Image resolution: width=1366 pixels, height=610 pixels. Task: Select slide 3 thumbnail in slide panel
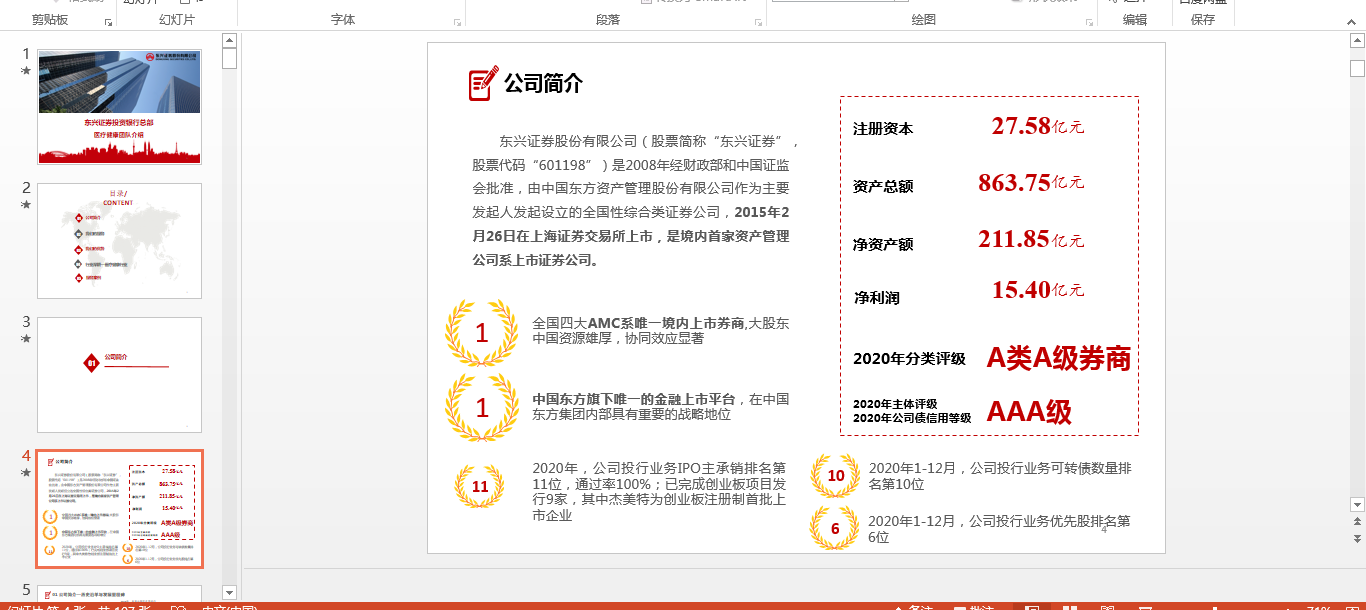click(119, 375)
